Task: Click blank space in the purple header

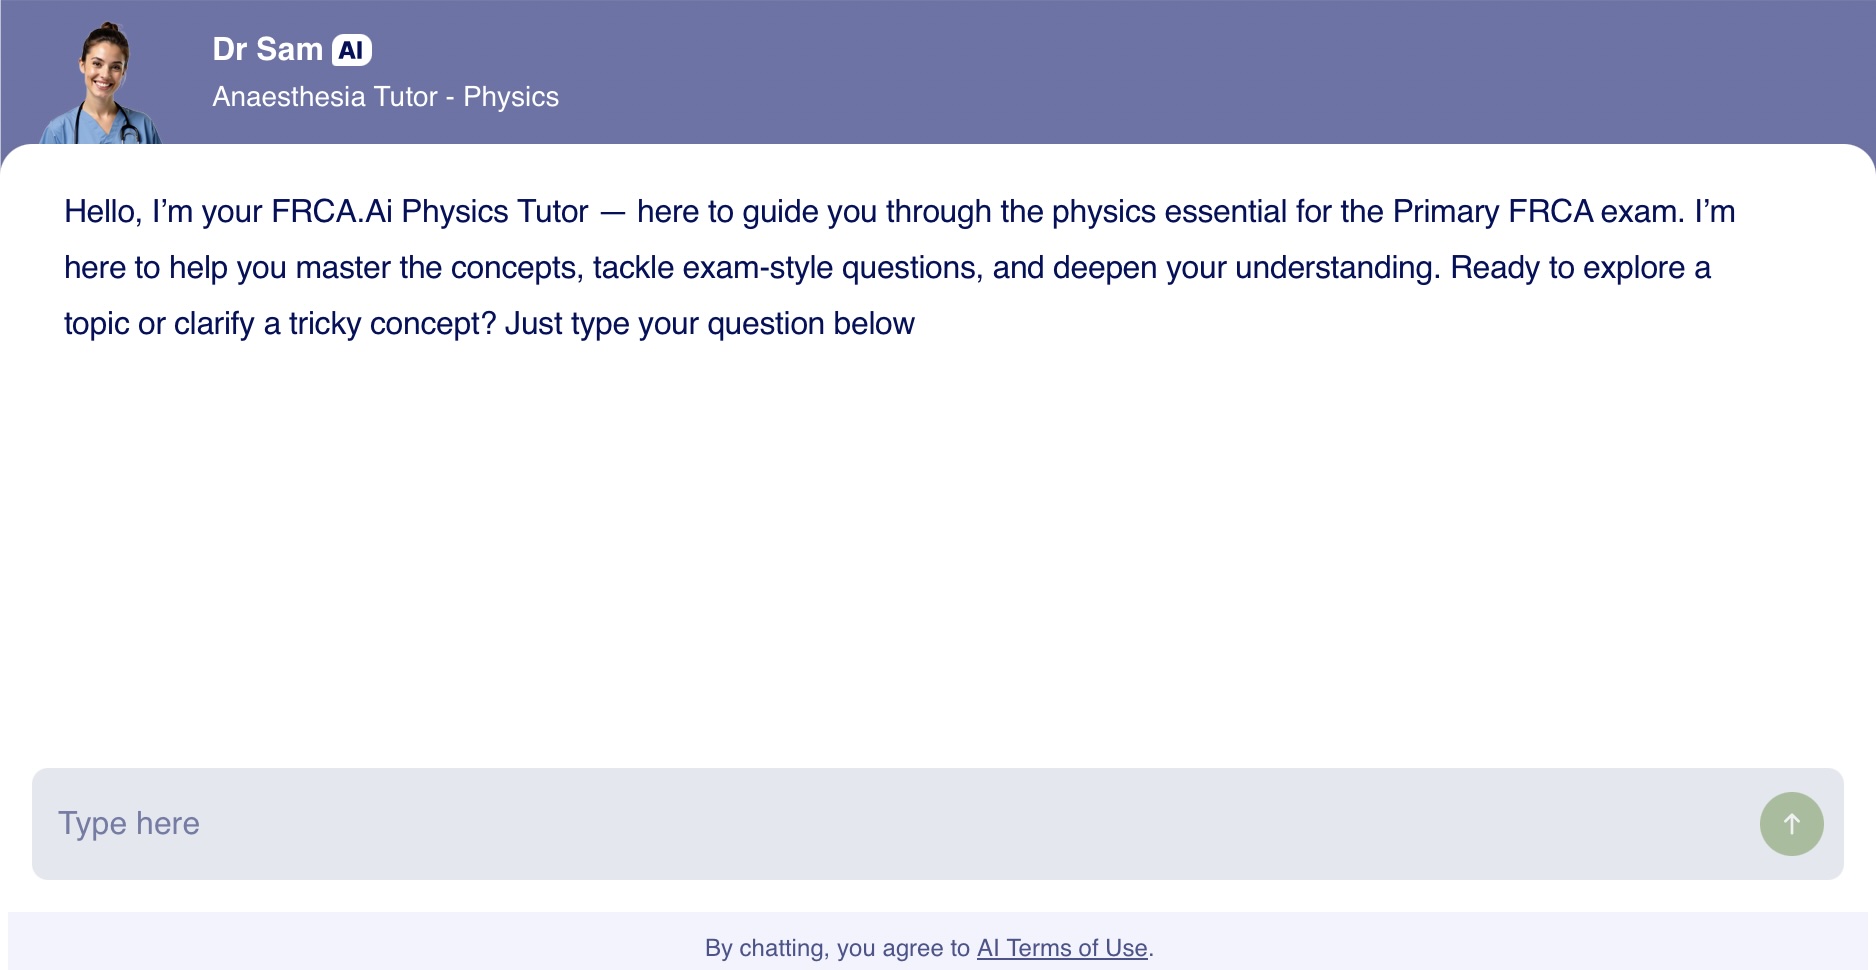Action: tap(1200, 70)
